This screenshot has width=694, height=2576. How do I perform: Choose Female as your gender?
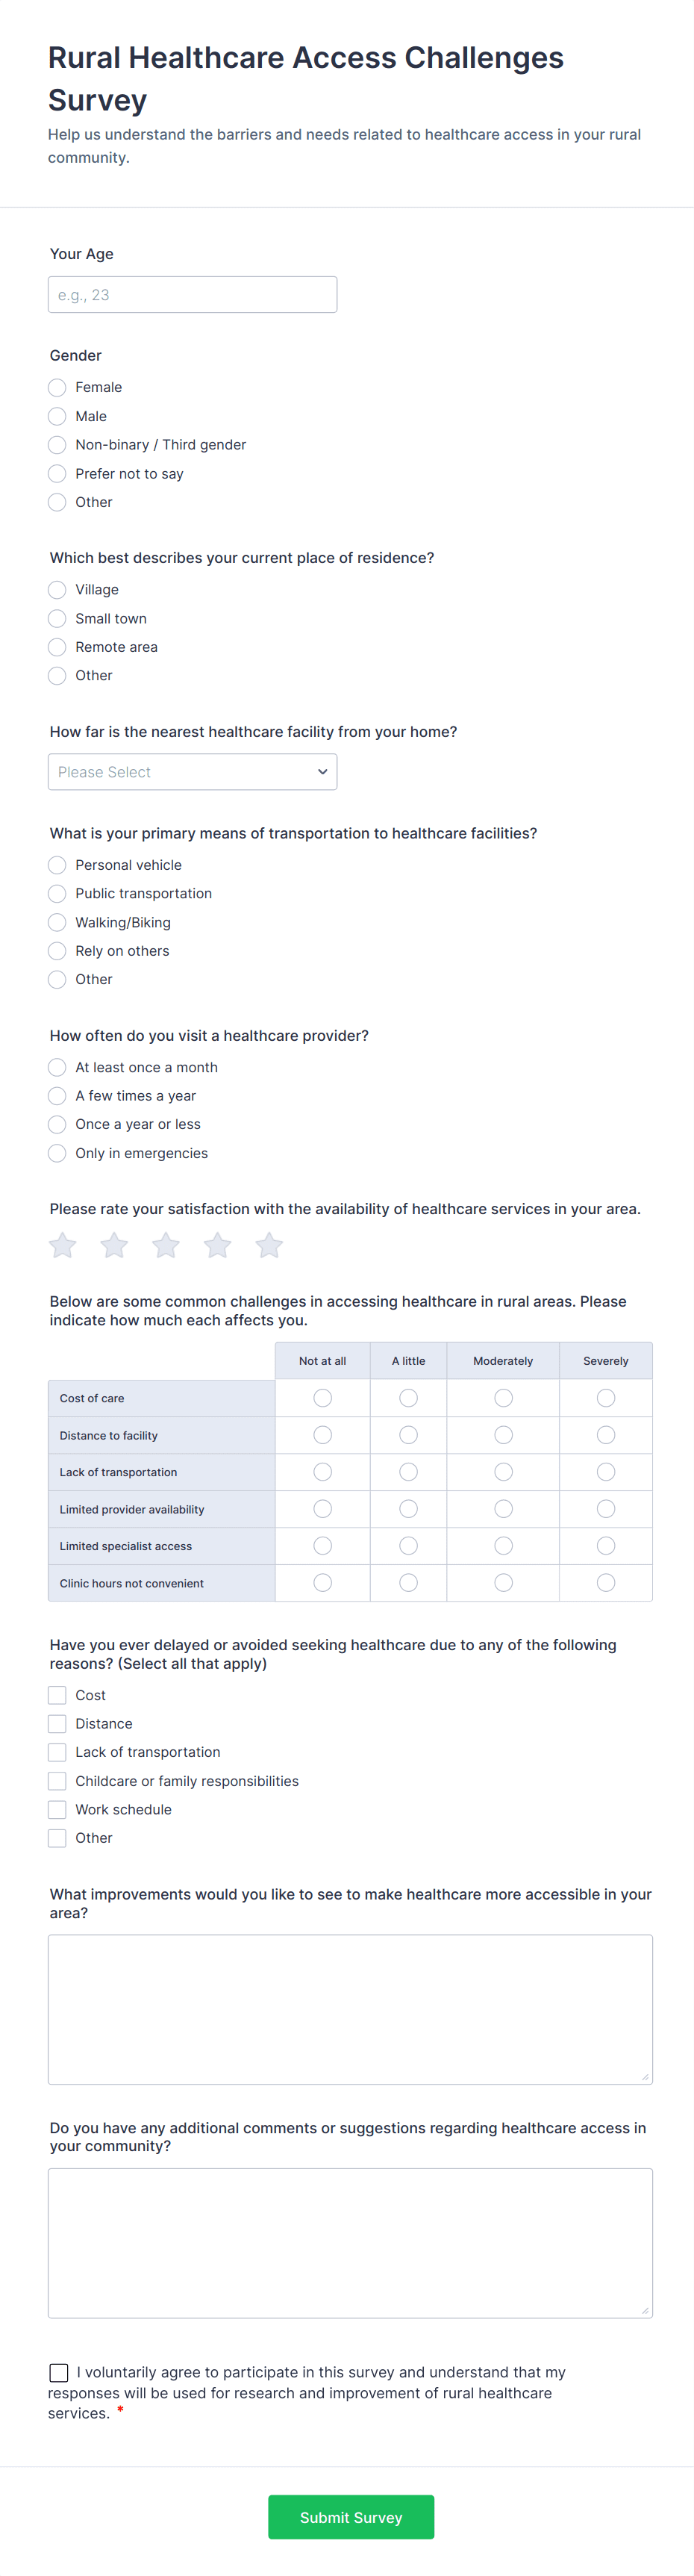click(57, 387)
